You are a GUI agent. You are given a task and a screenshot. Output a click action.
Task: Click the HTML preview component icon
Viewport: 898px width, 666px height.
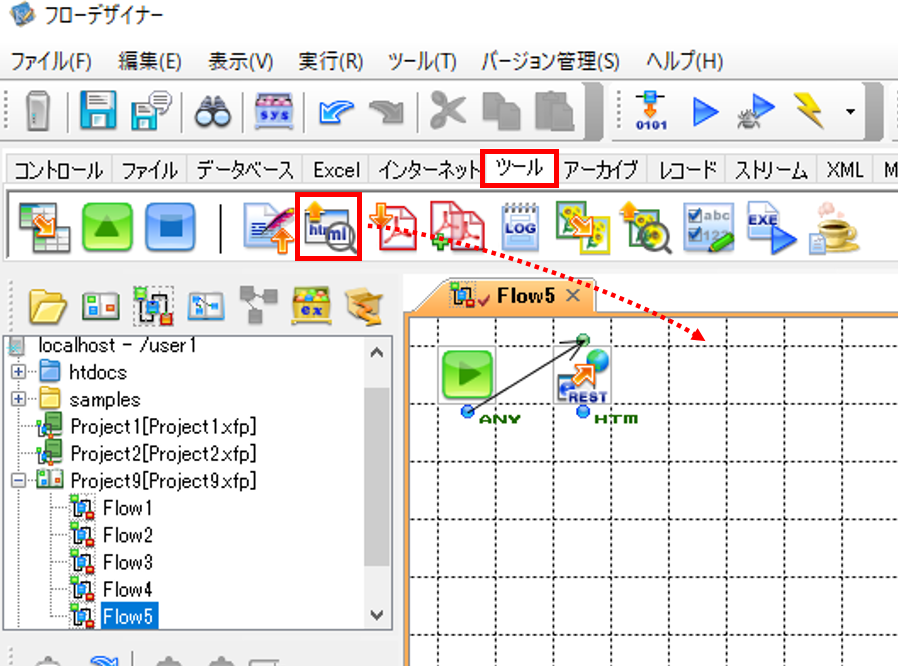coord(329,228)
